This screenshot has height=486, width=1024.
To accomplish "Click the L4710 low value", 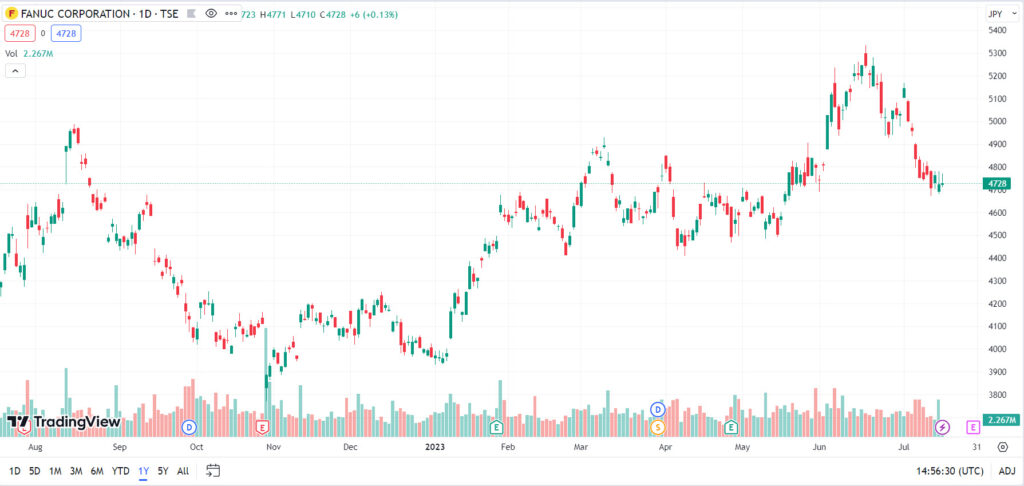I will (304, 14).
